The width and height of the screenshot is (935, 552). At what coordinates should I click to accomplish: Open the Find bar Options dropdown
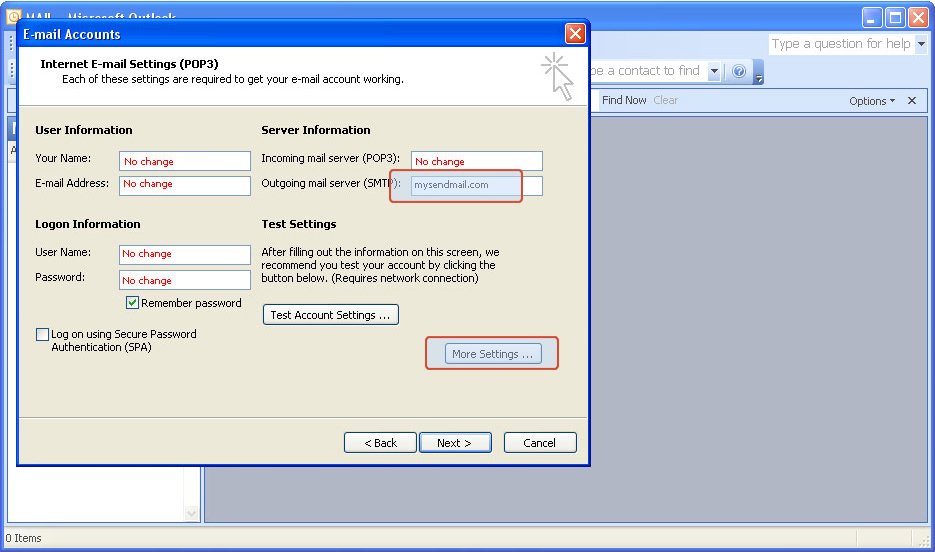click(872, 101)
